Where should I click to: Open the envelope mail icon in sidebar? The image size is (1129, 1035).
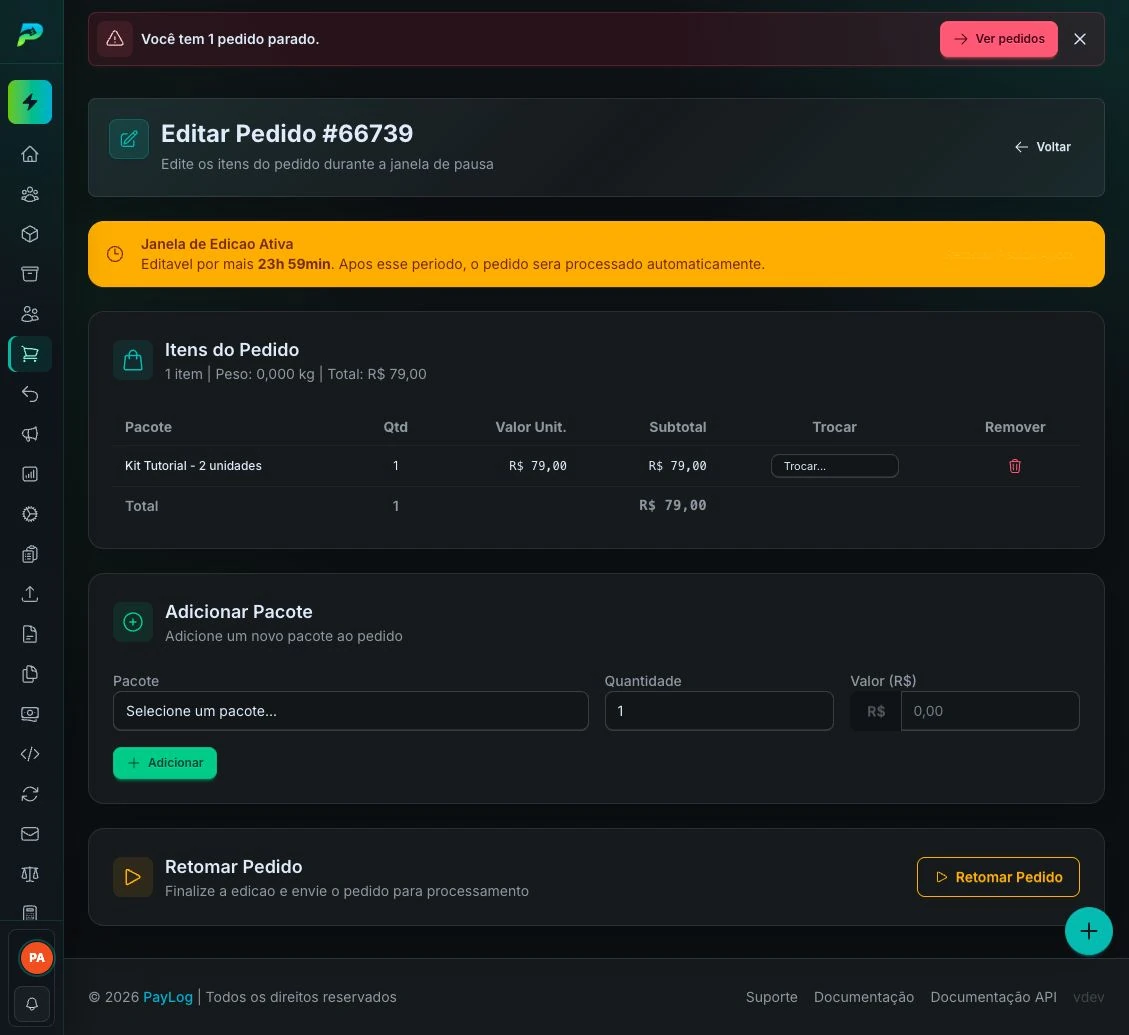[30, 833]
